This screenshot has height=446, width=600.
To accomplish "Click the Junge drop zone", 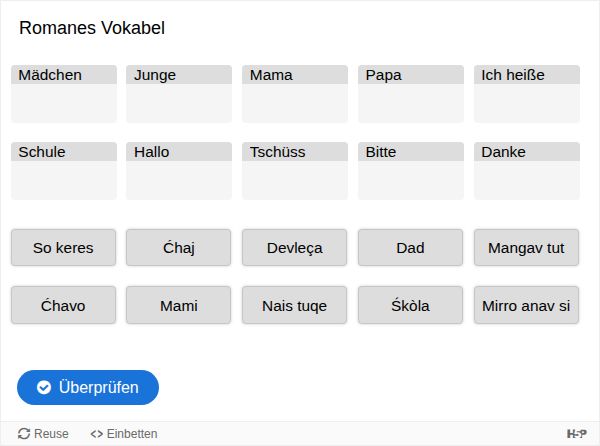I will click(179, 102).
